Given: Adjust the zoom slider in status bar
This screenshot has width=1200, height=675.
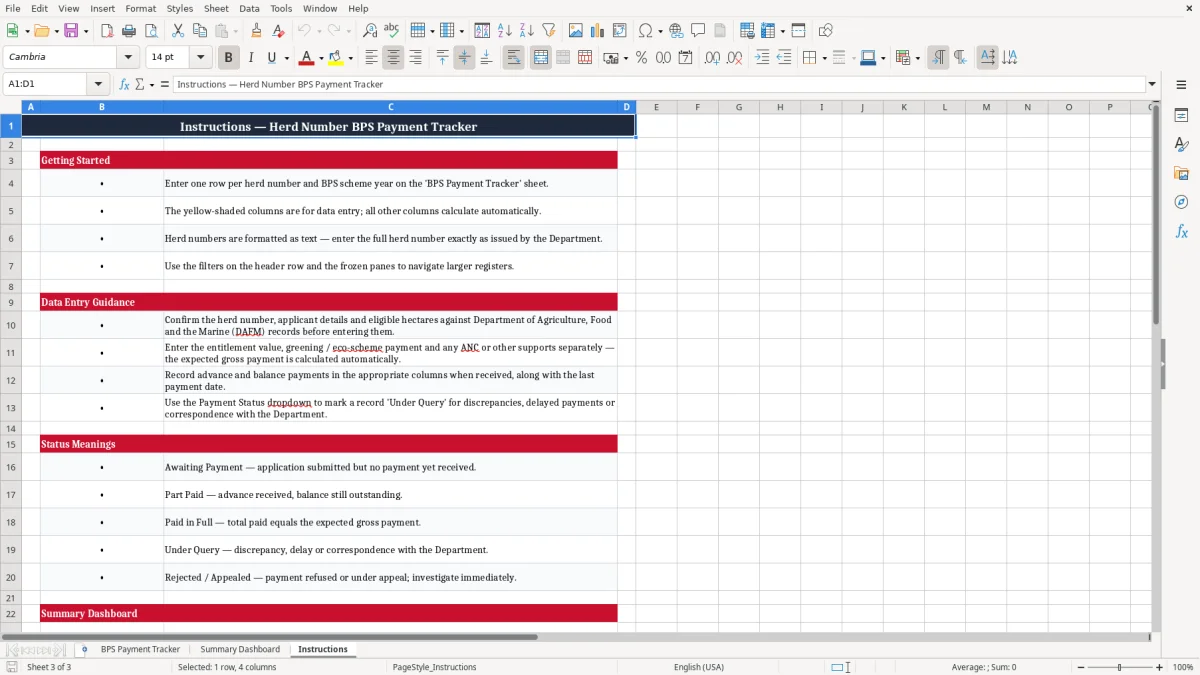Looking at the screenshot, I should click(1119, 667).
